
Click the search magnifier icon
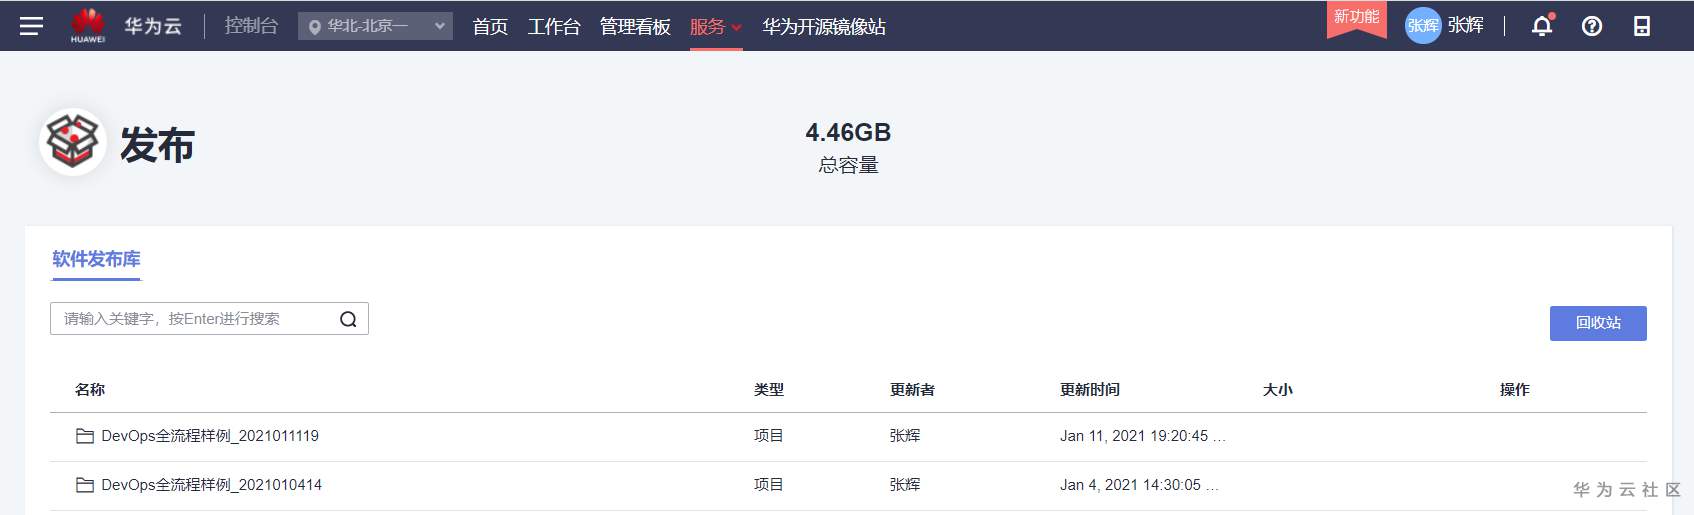[348, 319]
